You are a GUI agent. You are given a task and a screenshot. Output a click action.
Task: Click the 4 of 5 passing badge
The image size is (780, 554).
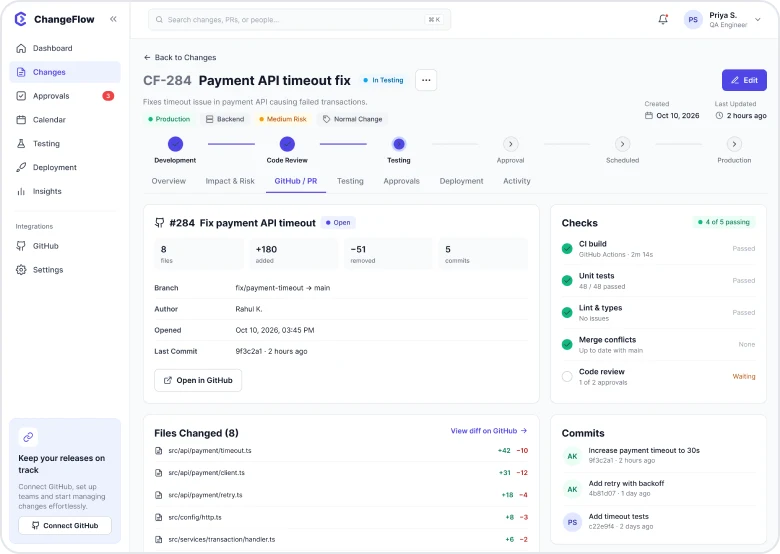[724, 222]
